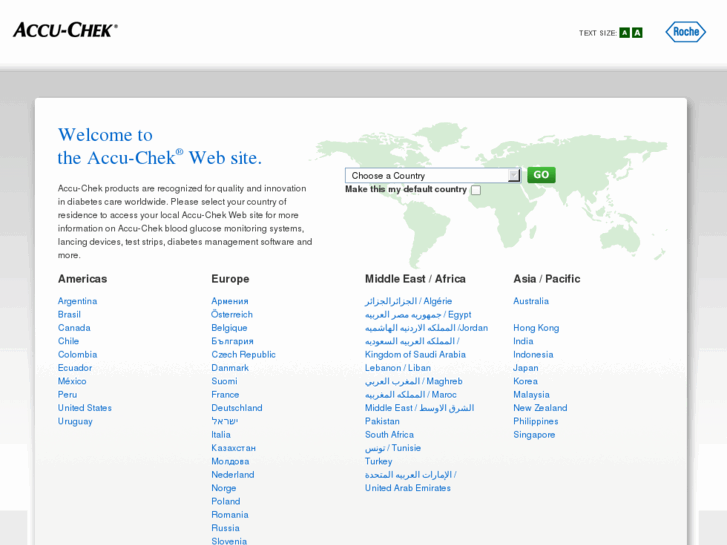Open the Uruguay link
Image resolution: width=727 pixels, height=545 pixels.
(75, 422)
